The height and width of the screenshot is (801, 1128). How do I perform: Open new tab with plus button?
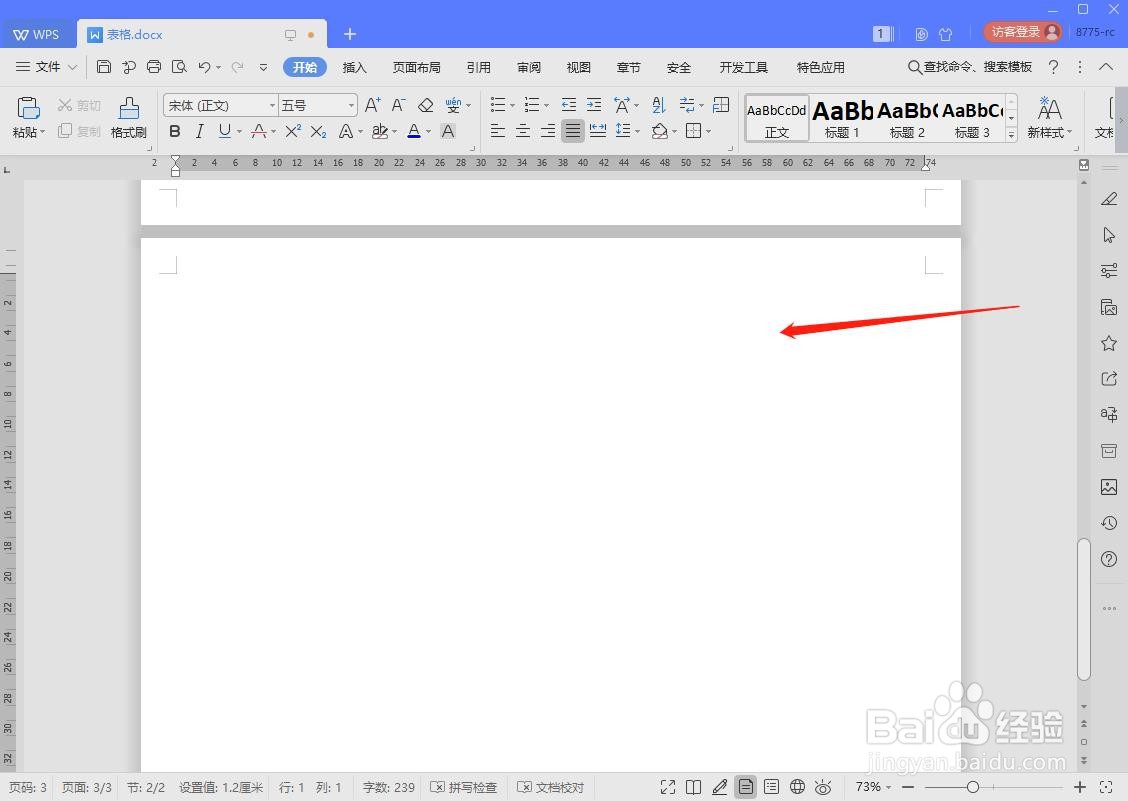(350, 34)
